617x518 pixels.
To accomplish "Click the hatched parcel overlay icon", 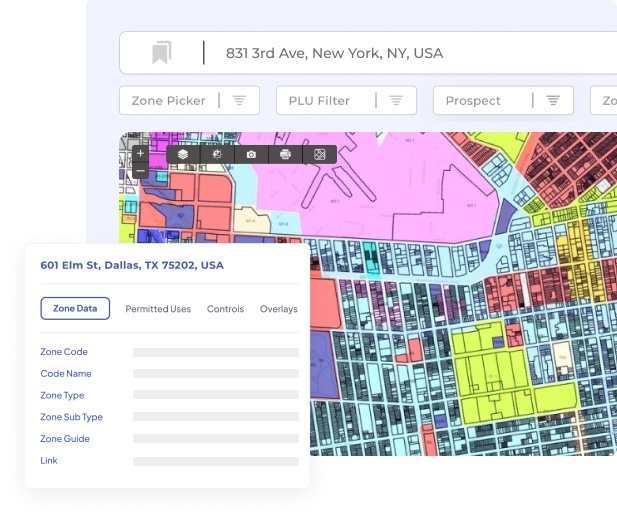I will [x=319, y=155].
